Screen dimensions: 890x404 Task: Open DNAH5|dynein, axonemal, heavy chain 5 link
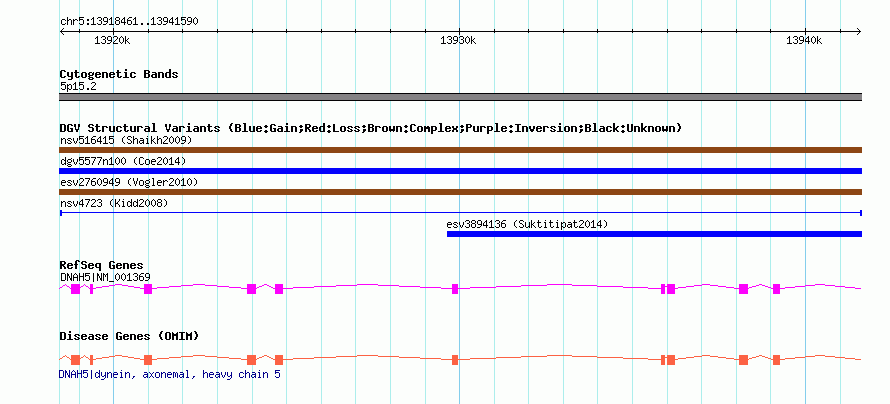[169, 375]
